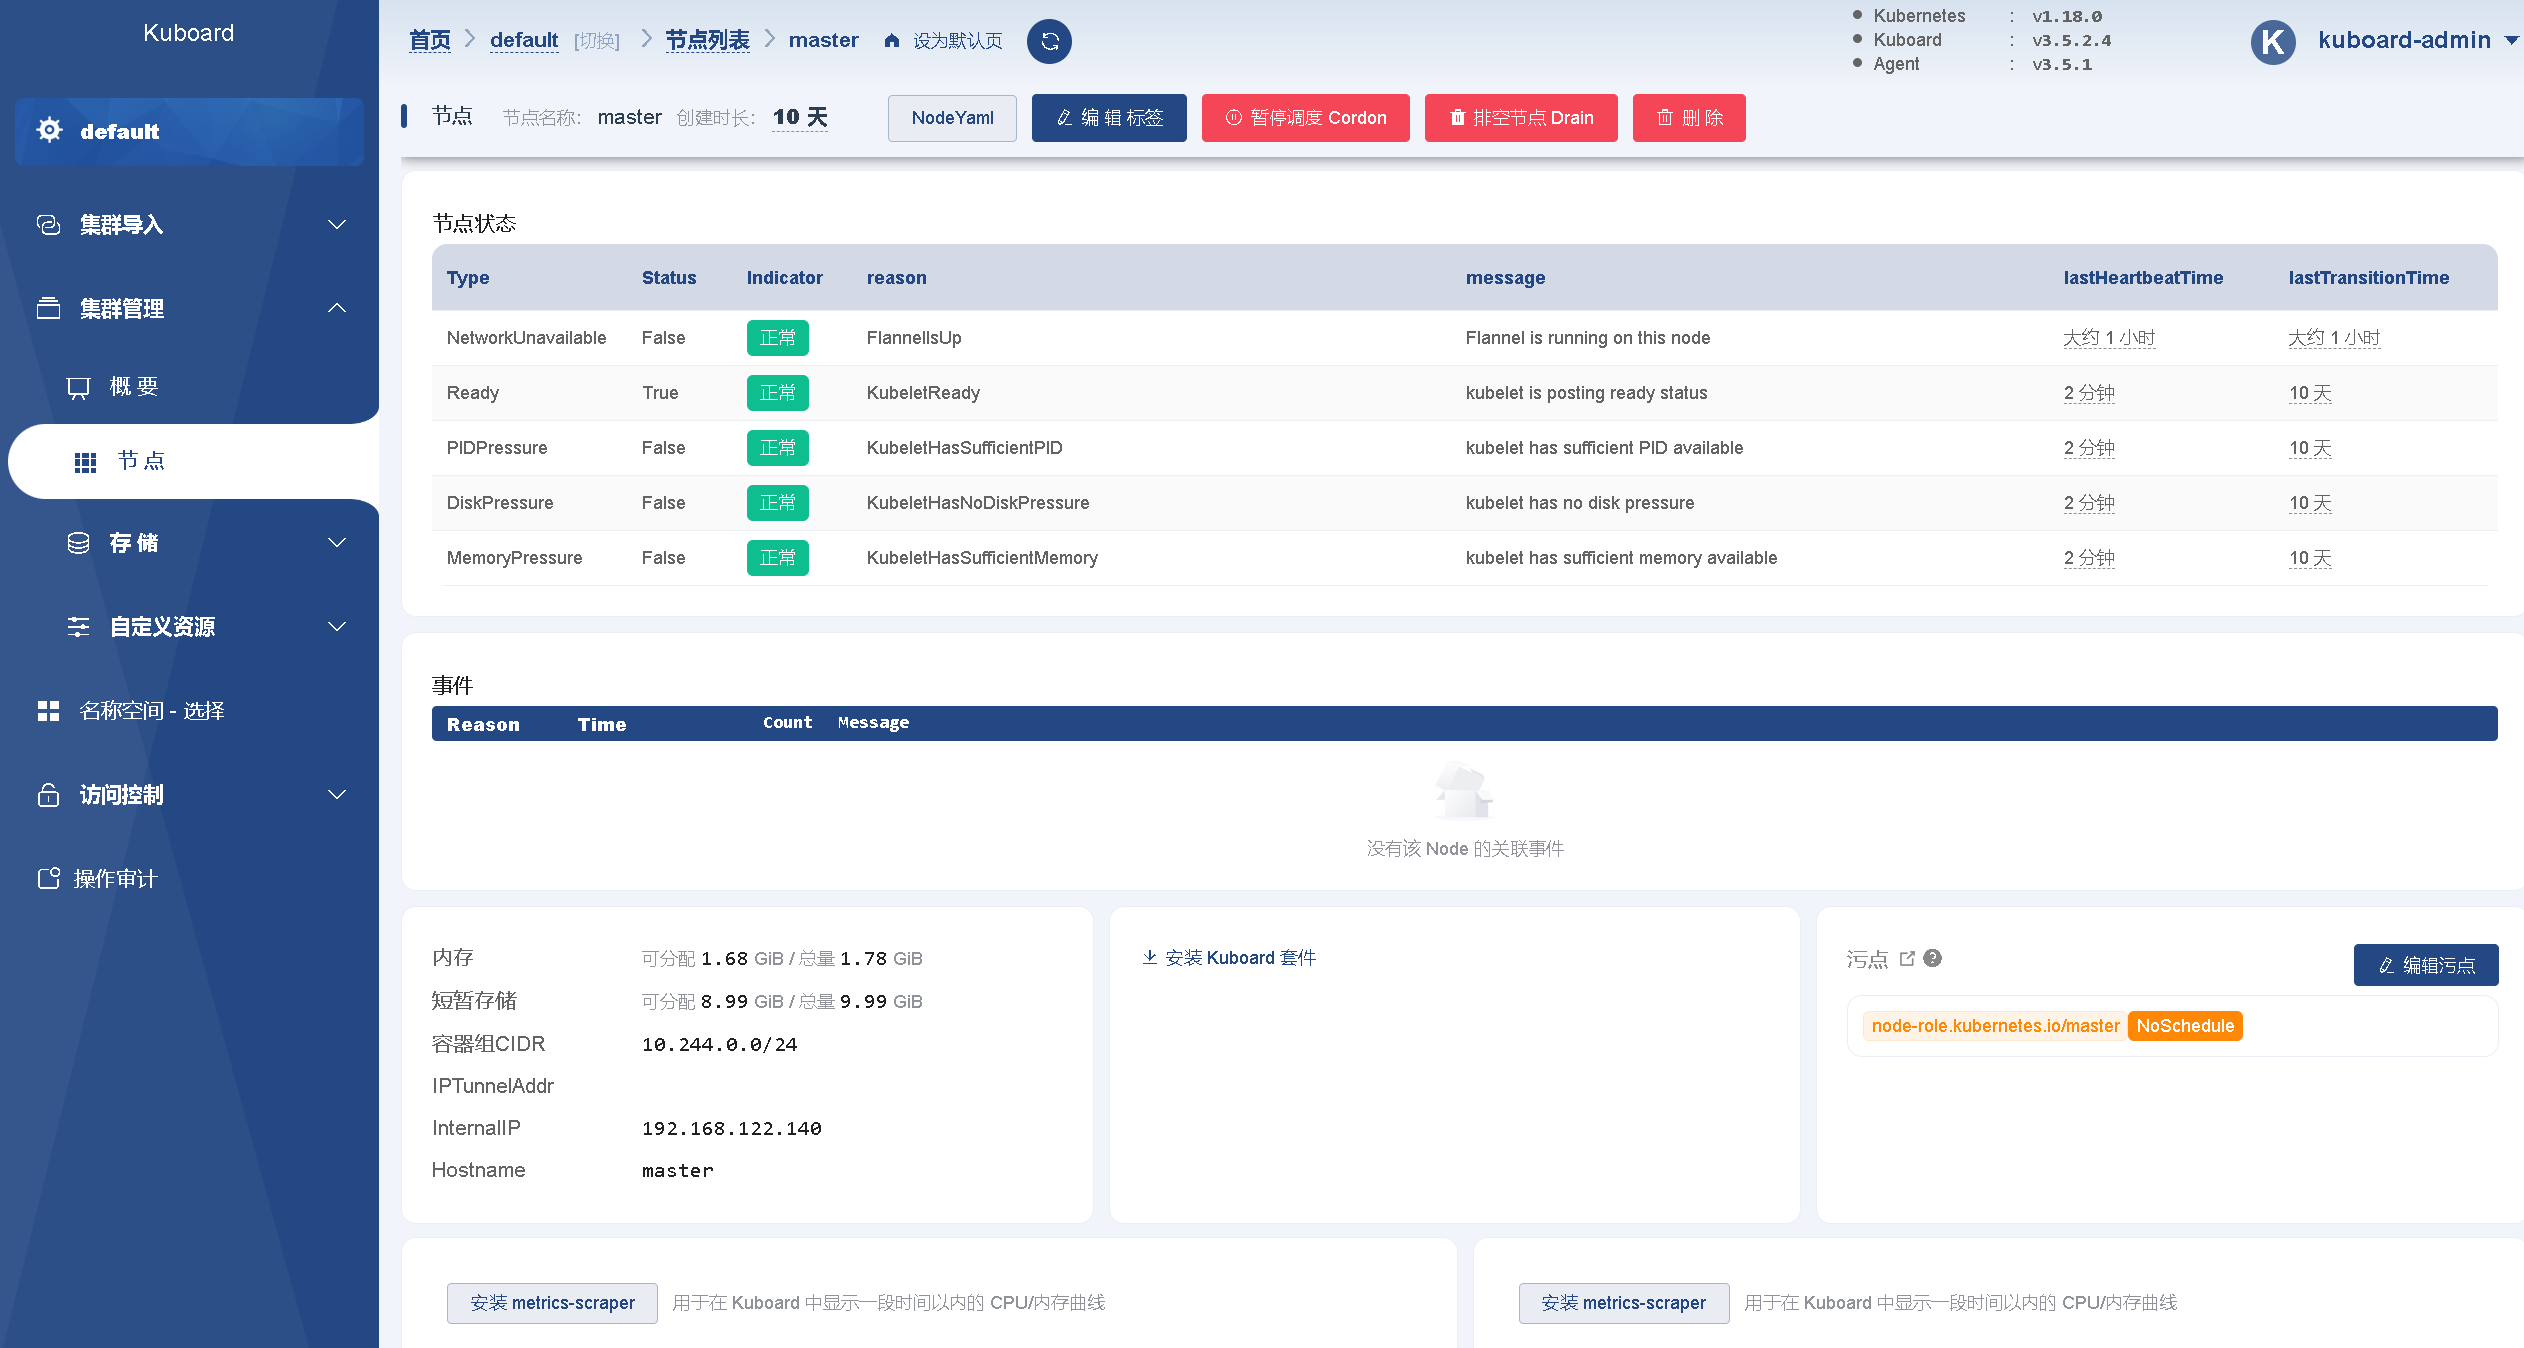2524x1348 pixels.
Task: Click the 编辑污点 button
Action: pos(2426,965)
